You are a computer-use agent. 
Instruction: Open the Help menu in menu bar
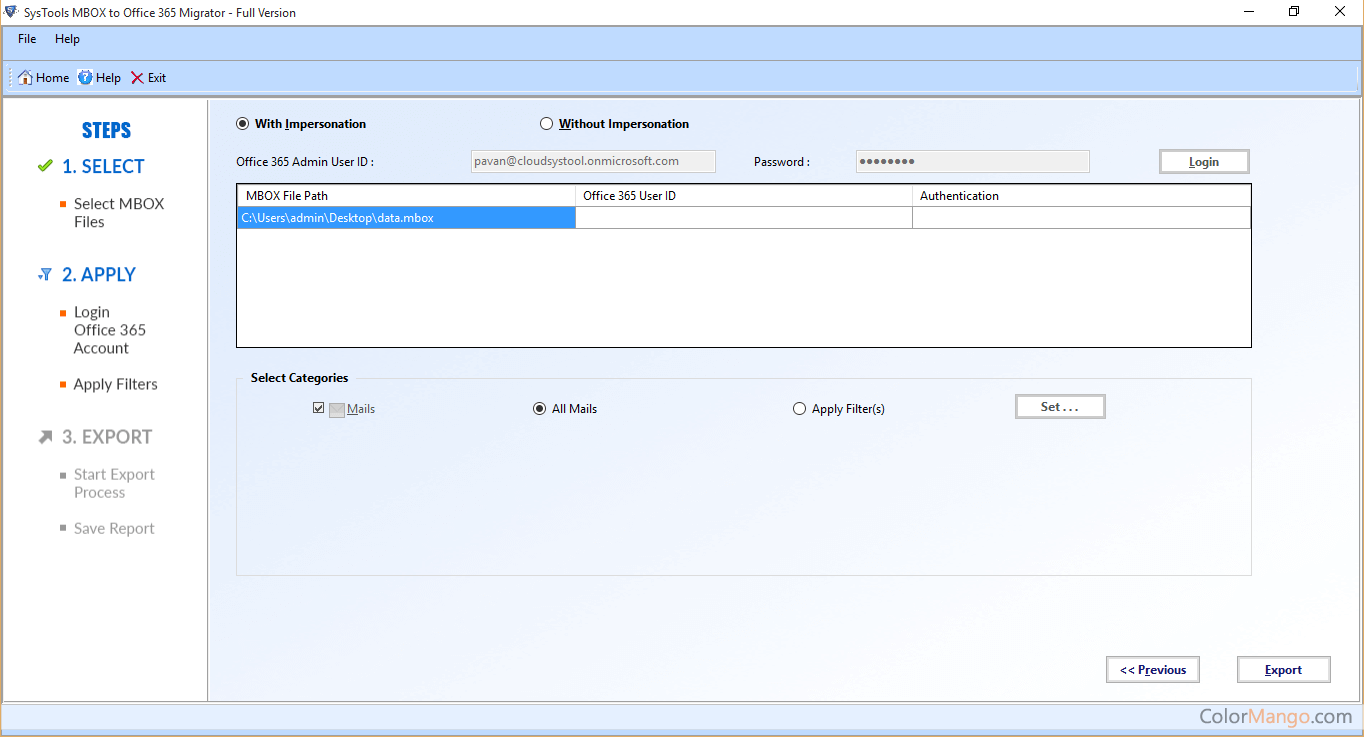[67, 39]
